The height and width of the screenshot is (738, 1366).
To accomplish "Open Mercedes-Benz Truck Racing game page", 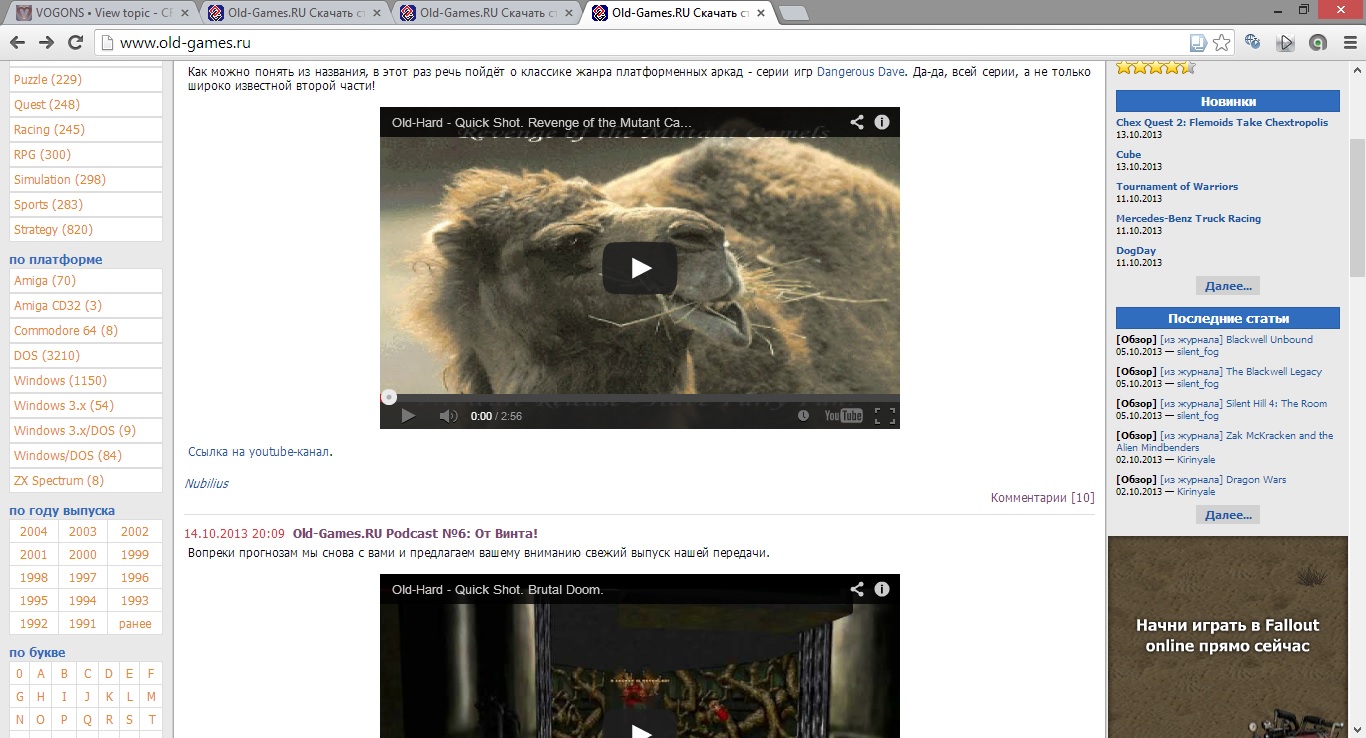I will 1188,219.
